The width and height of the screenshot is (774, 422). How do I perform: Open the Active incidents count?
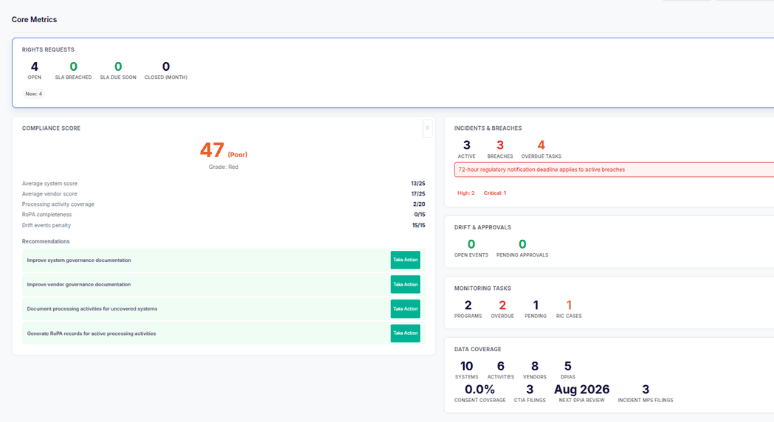coord(466,149)
